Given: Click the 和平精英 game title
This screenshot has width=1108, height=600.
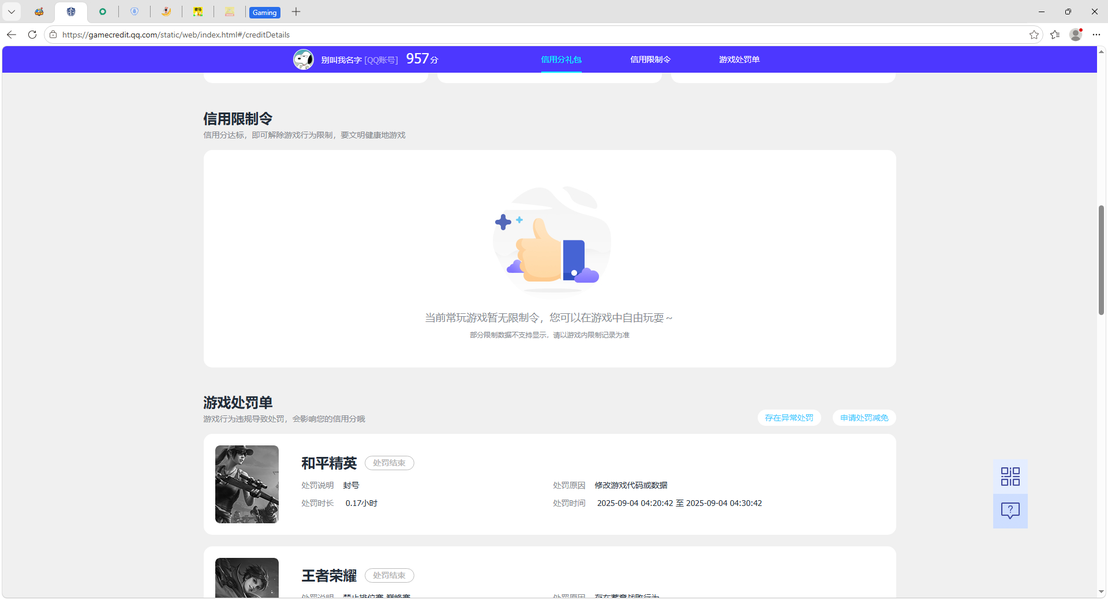Looking at the screenshot, I should pyautogui.click(x=329, y=464).
